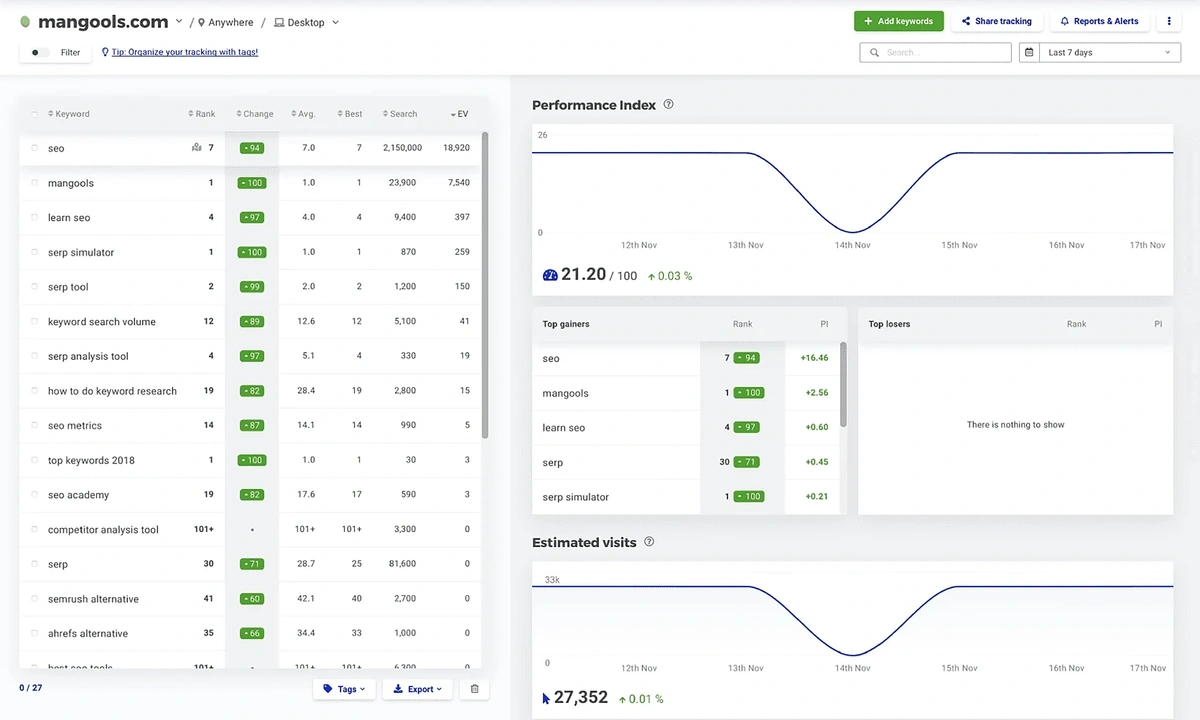Click the Share tracking button
Image resolution: width=1200 pixels, height=720 pixels.
(x=997, y=21)
